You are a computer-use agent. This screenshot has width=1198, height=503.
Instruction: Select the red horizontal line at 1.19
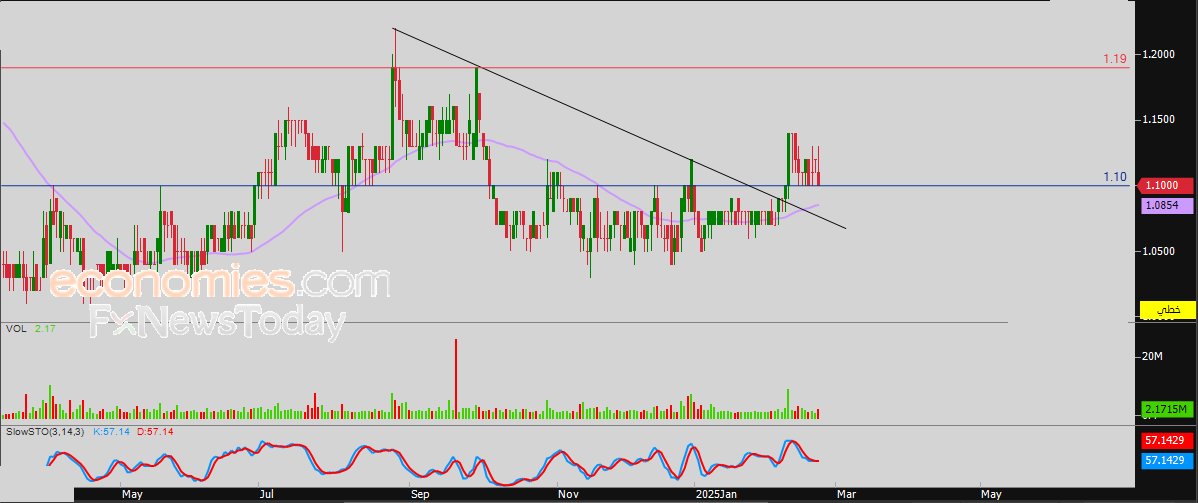point(565,68)
